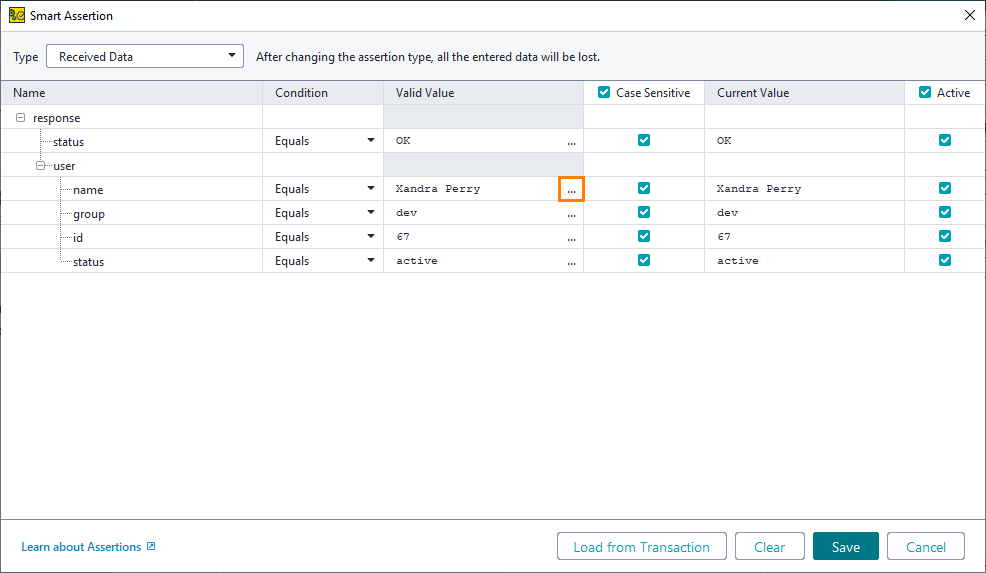Open ellipsis editor for user status active value
986x573 pixels.
[x=571, y=261]
